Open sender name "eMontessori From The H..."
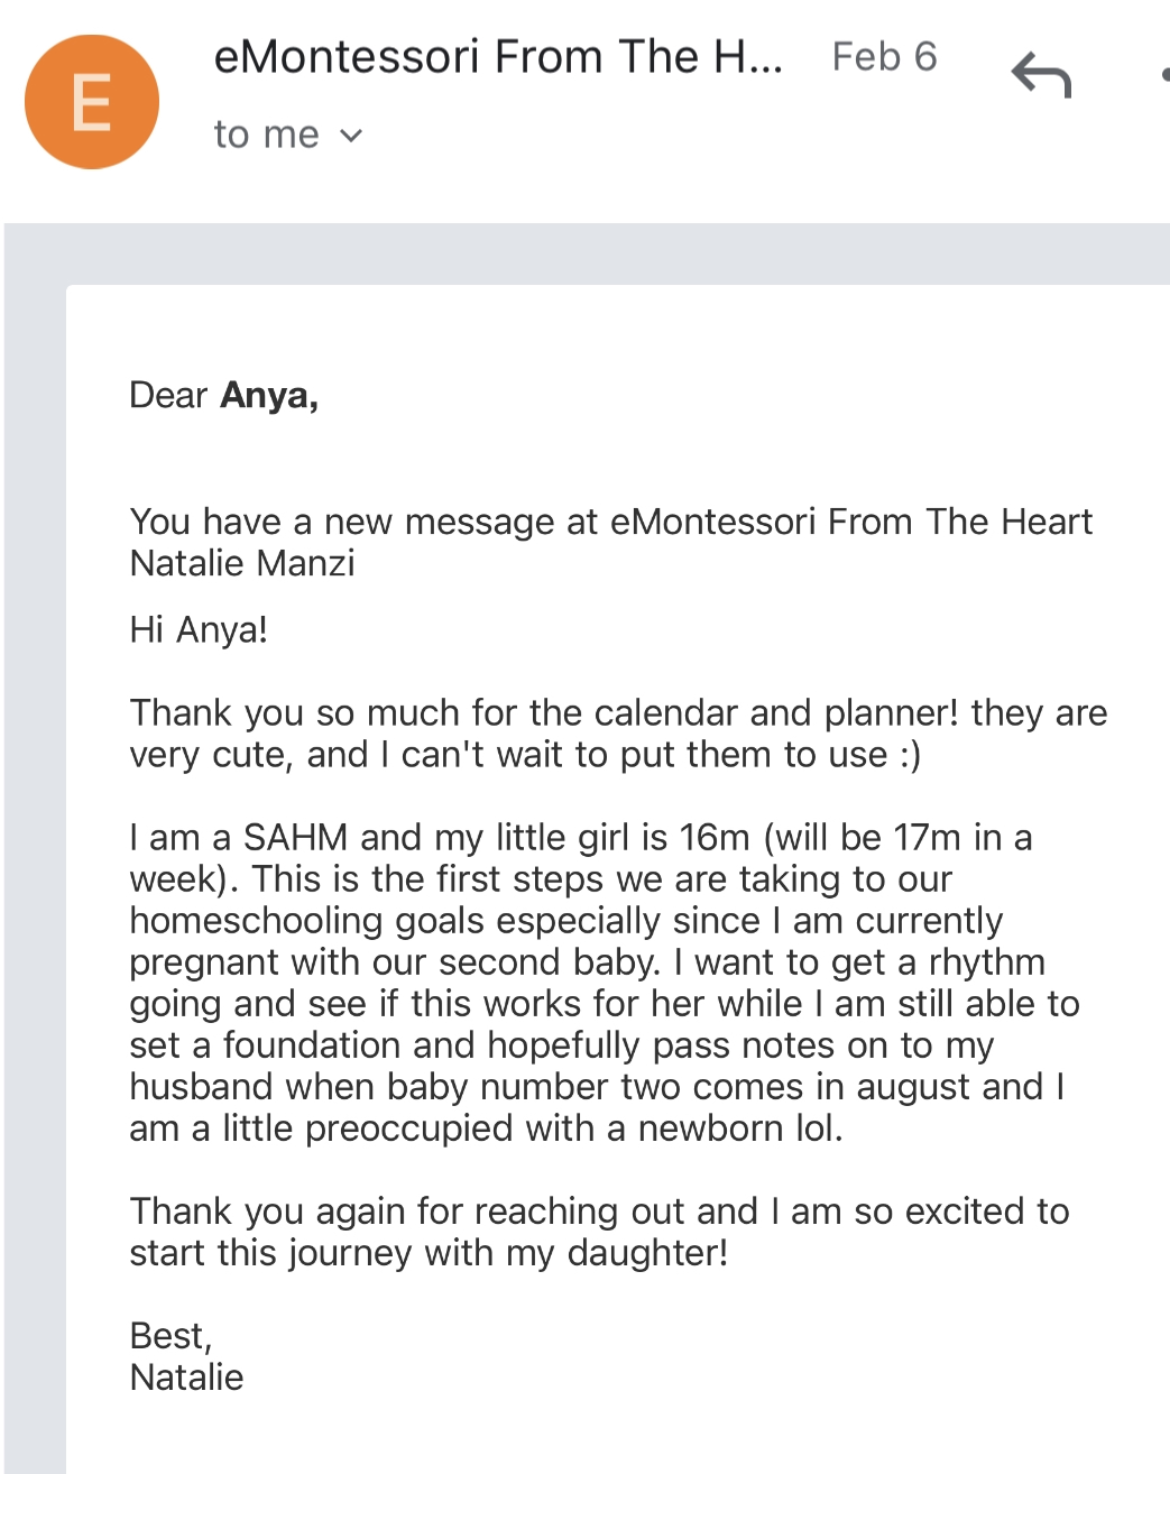 click(497, 57)
